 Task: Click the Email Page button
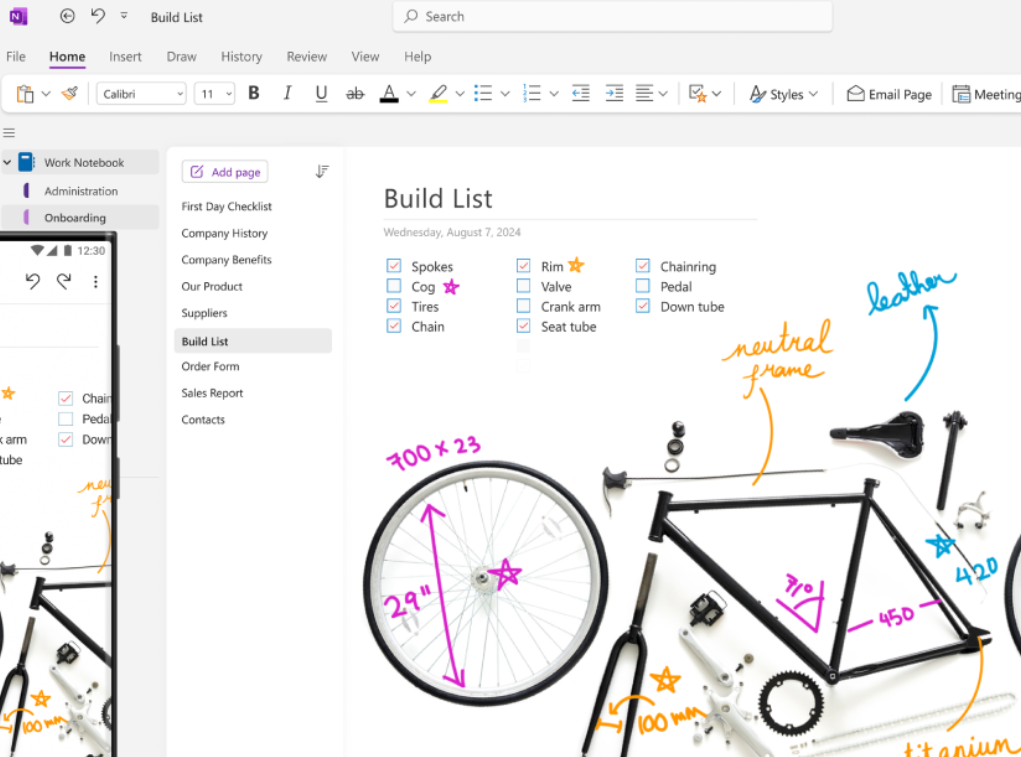click(x=889, y=94)
